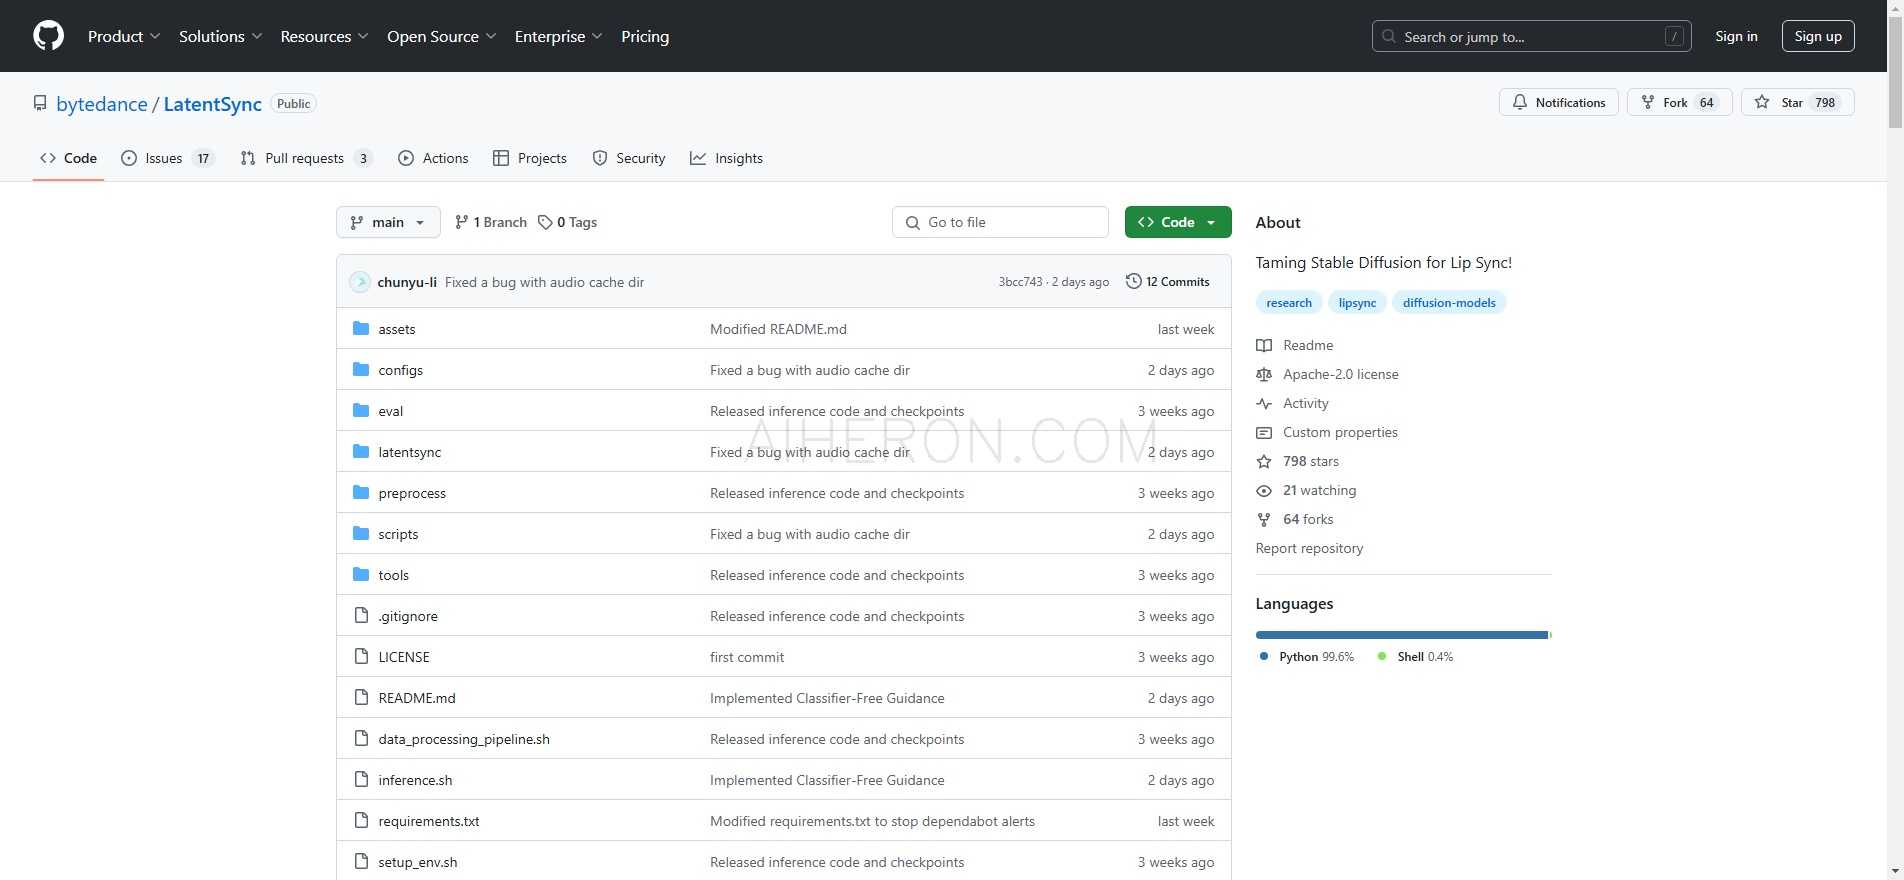Open the scripts folder icon

click(x=361, y=533)
